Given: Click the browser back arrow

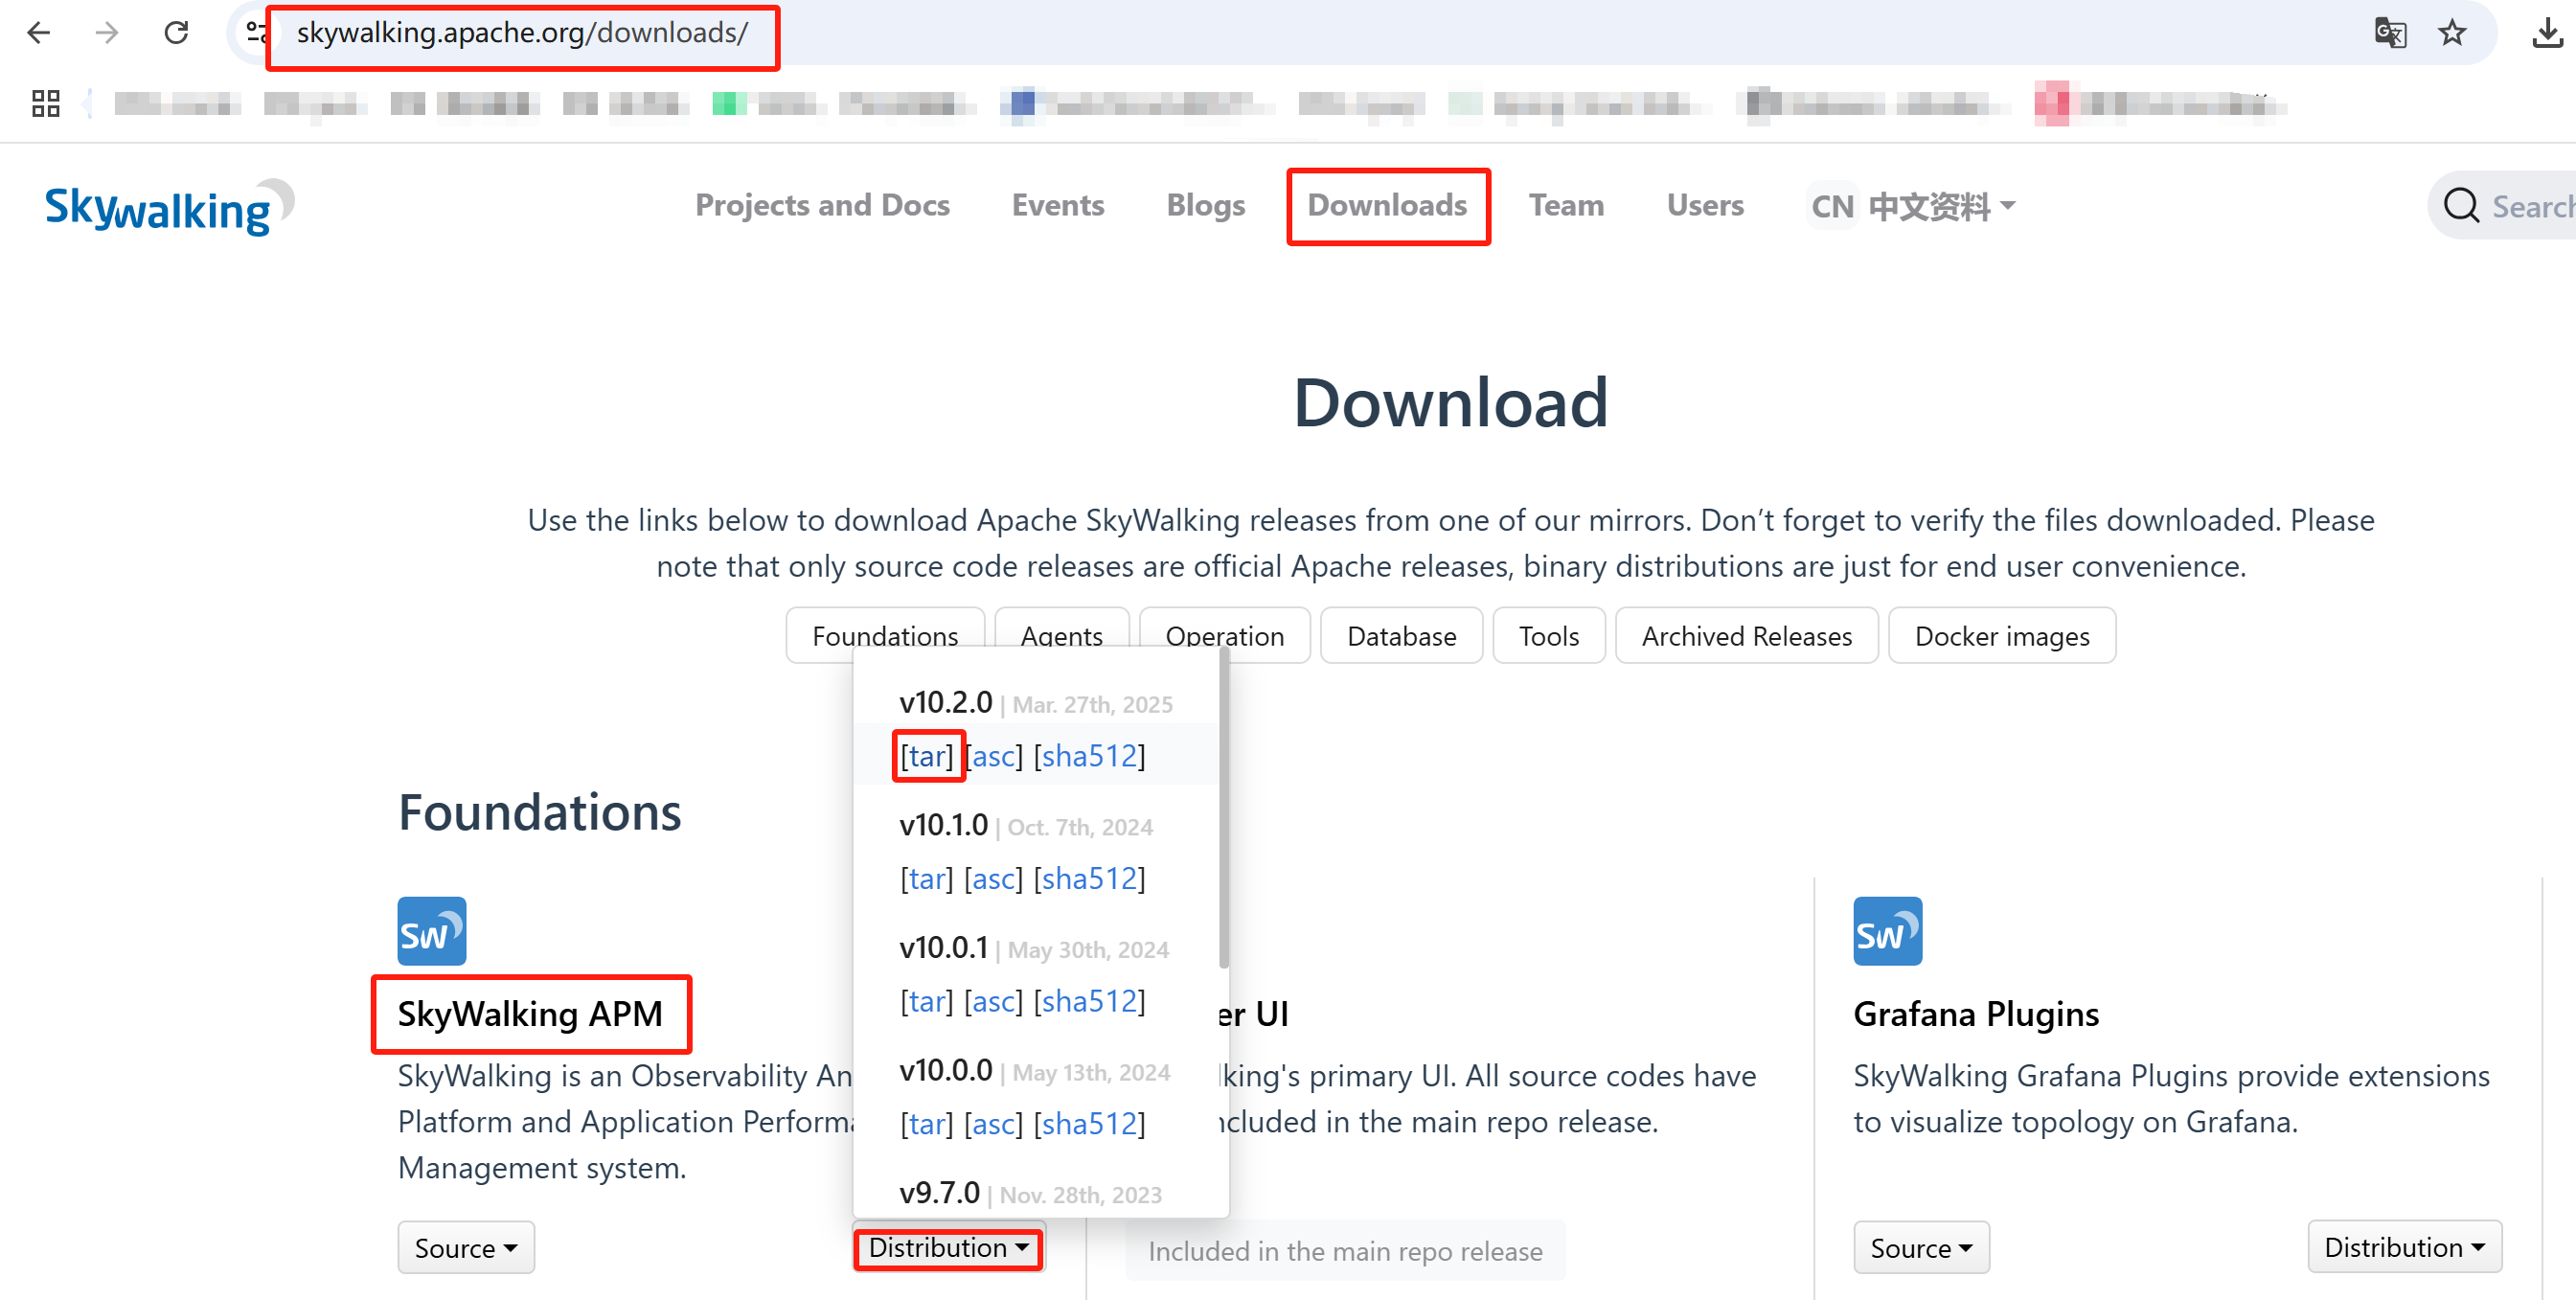Looking at the screenshot, I should (x=38, y=33).
